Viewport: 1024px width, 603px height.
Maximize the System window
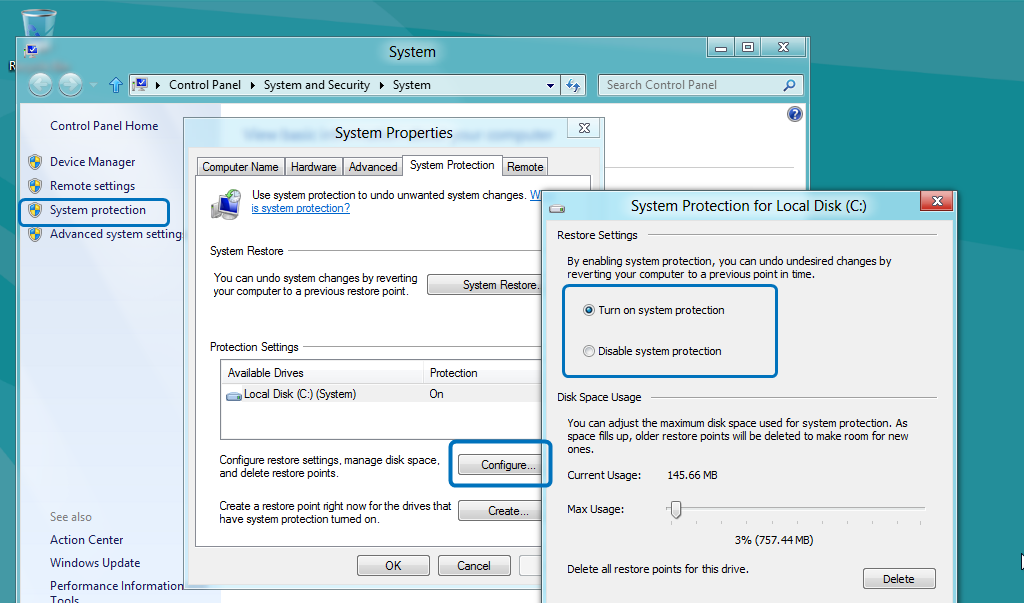[x=748, y=47]
